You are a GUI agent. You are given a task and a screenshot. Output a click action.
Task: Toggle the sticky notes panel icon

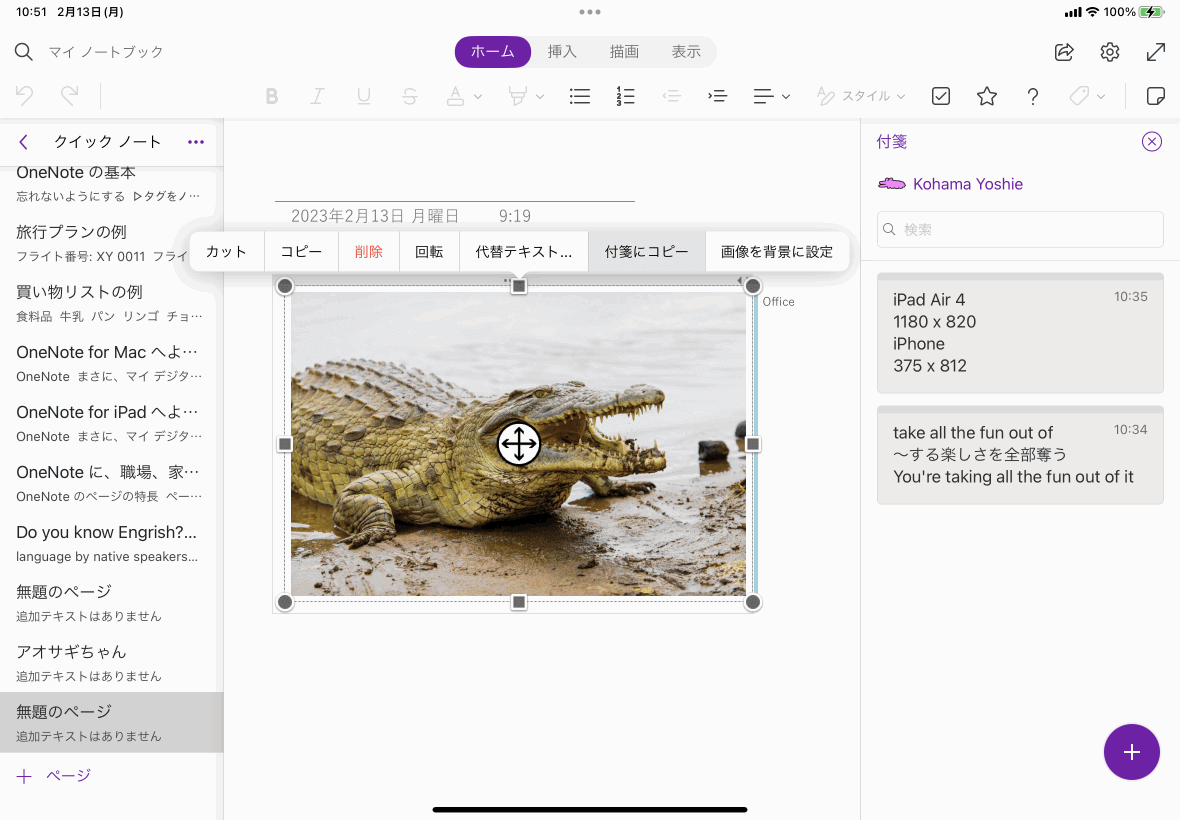pos(1155,96)
